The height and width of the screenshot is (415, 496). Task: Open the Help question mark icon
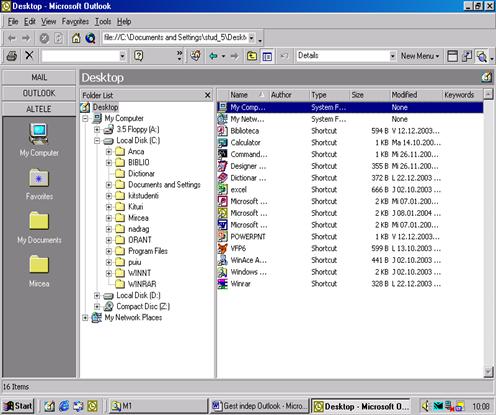(138, 56)
